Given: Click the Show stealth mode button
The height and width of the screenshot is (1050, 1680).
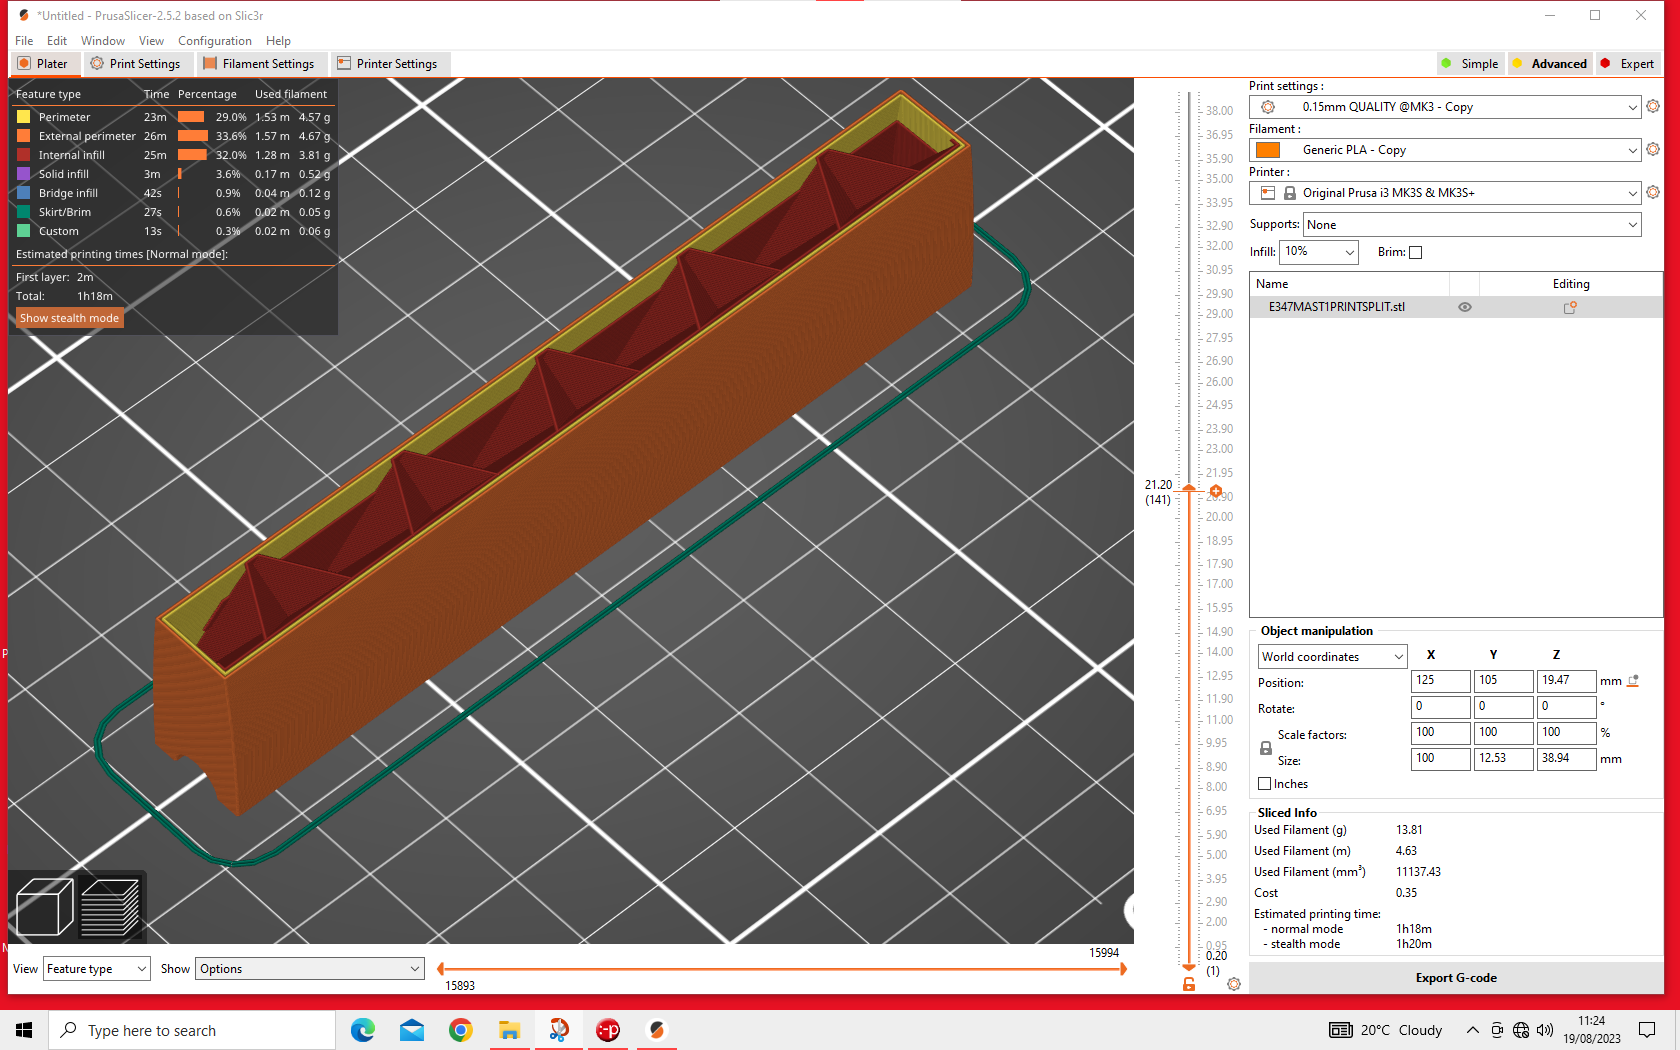Looking at the screenshot, I should tap(69, 318).
